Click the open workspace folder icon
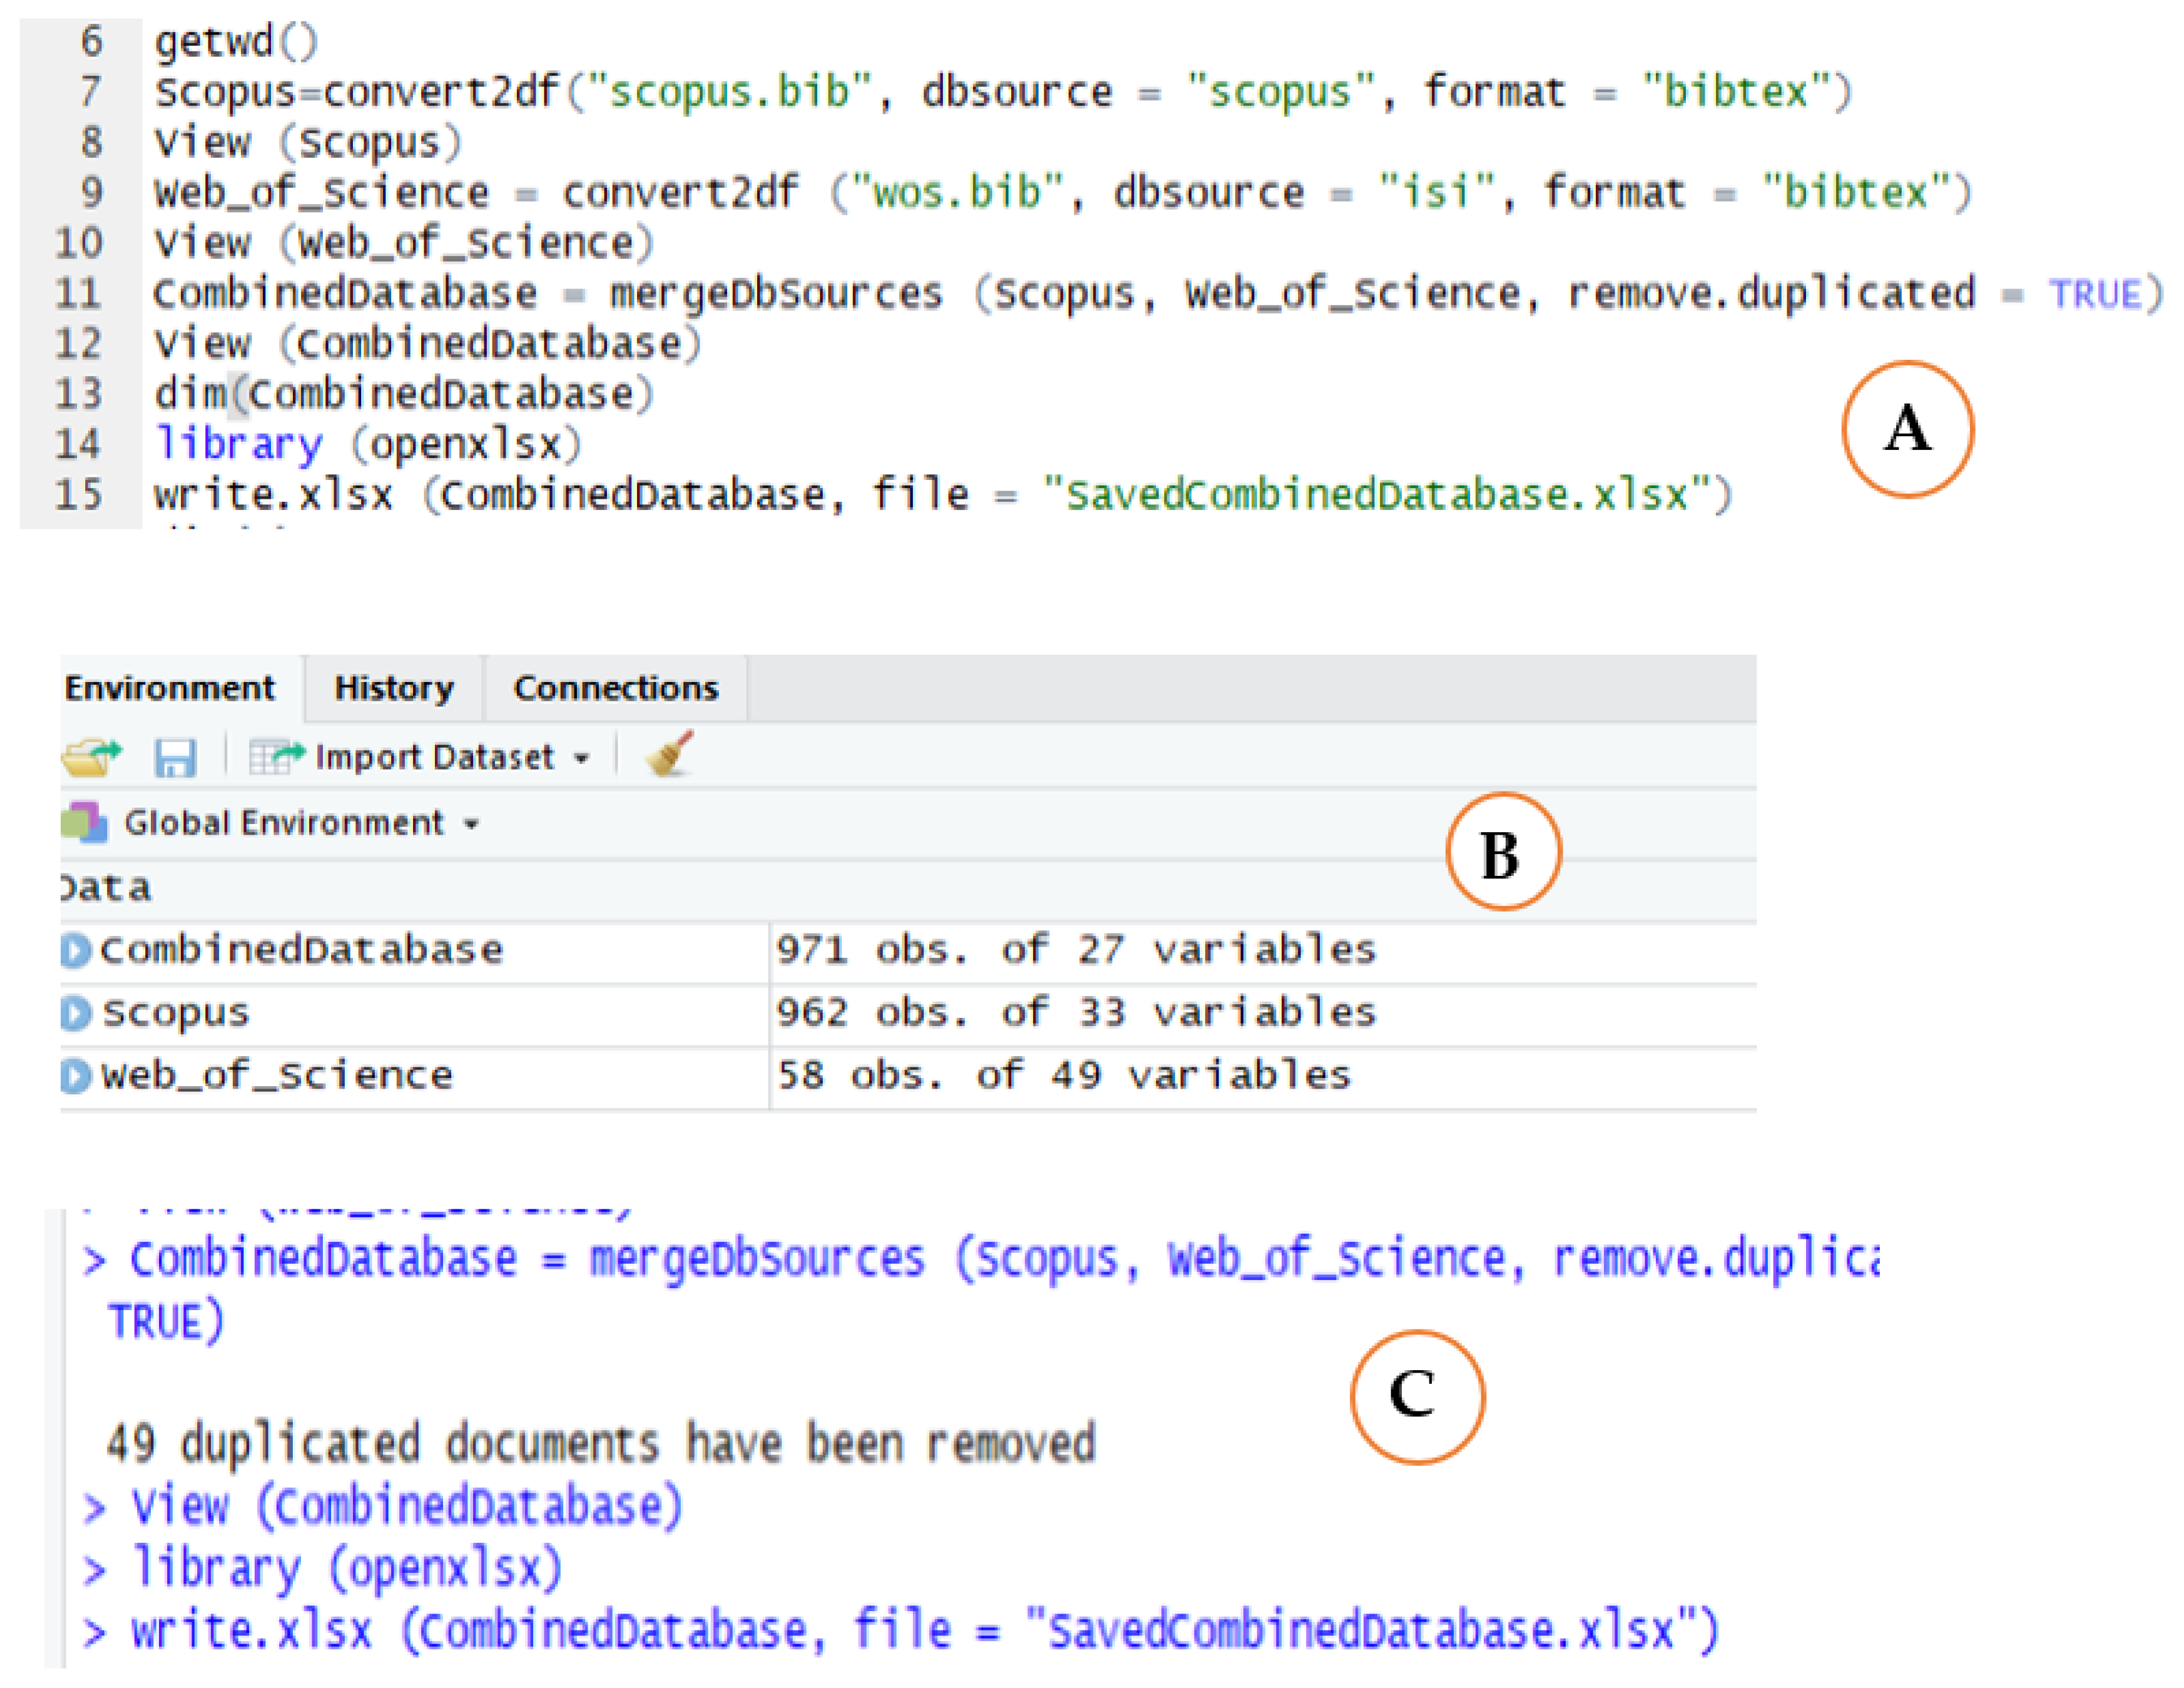 [90, 757]
